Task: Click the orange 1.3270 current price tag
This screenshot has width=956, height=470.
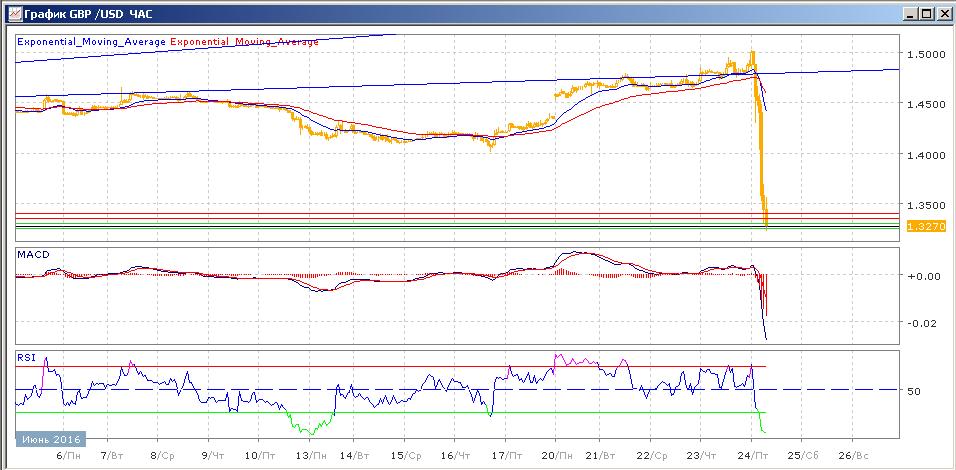Action: click(x=926, y=226)
